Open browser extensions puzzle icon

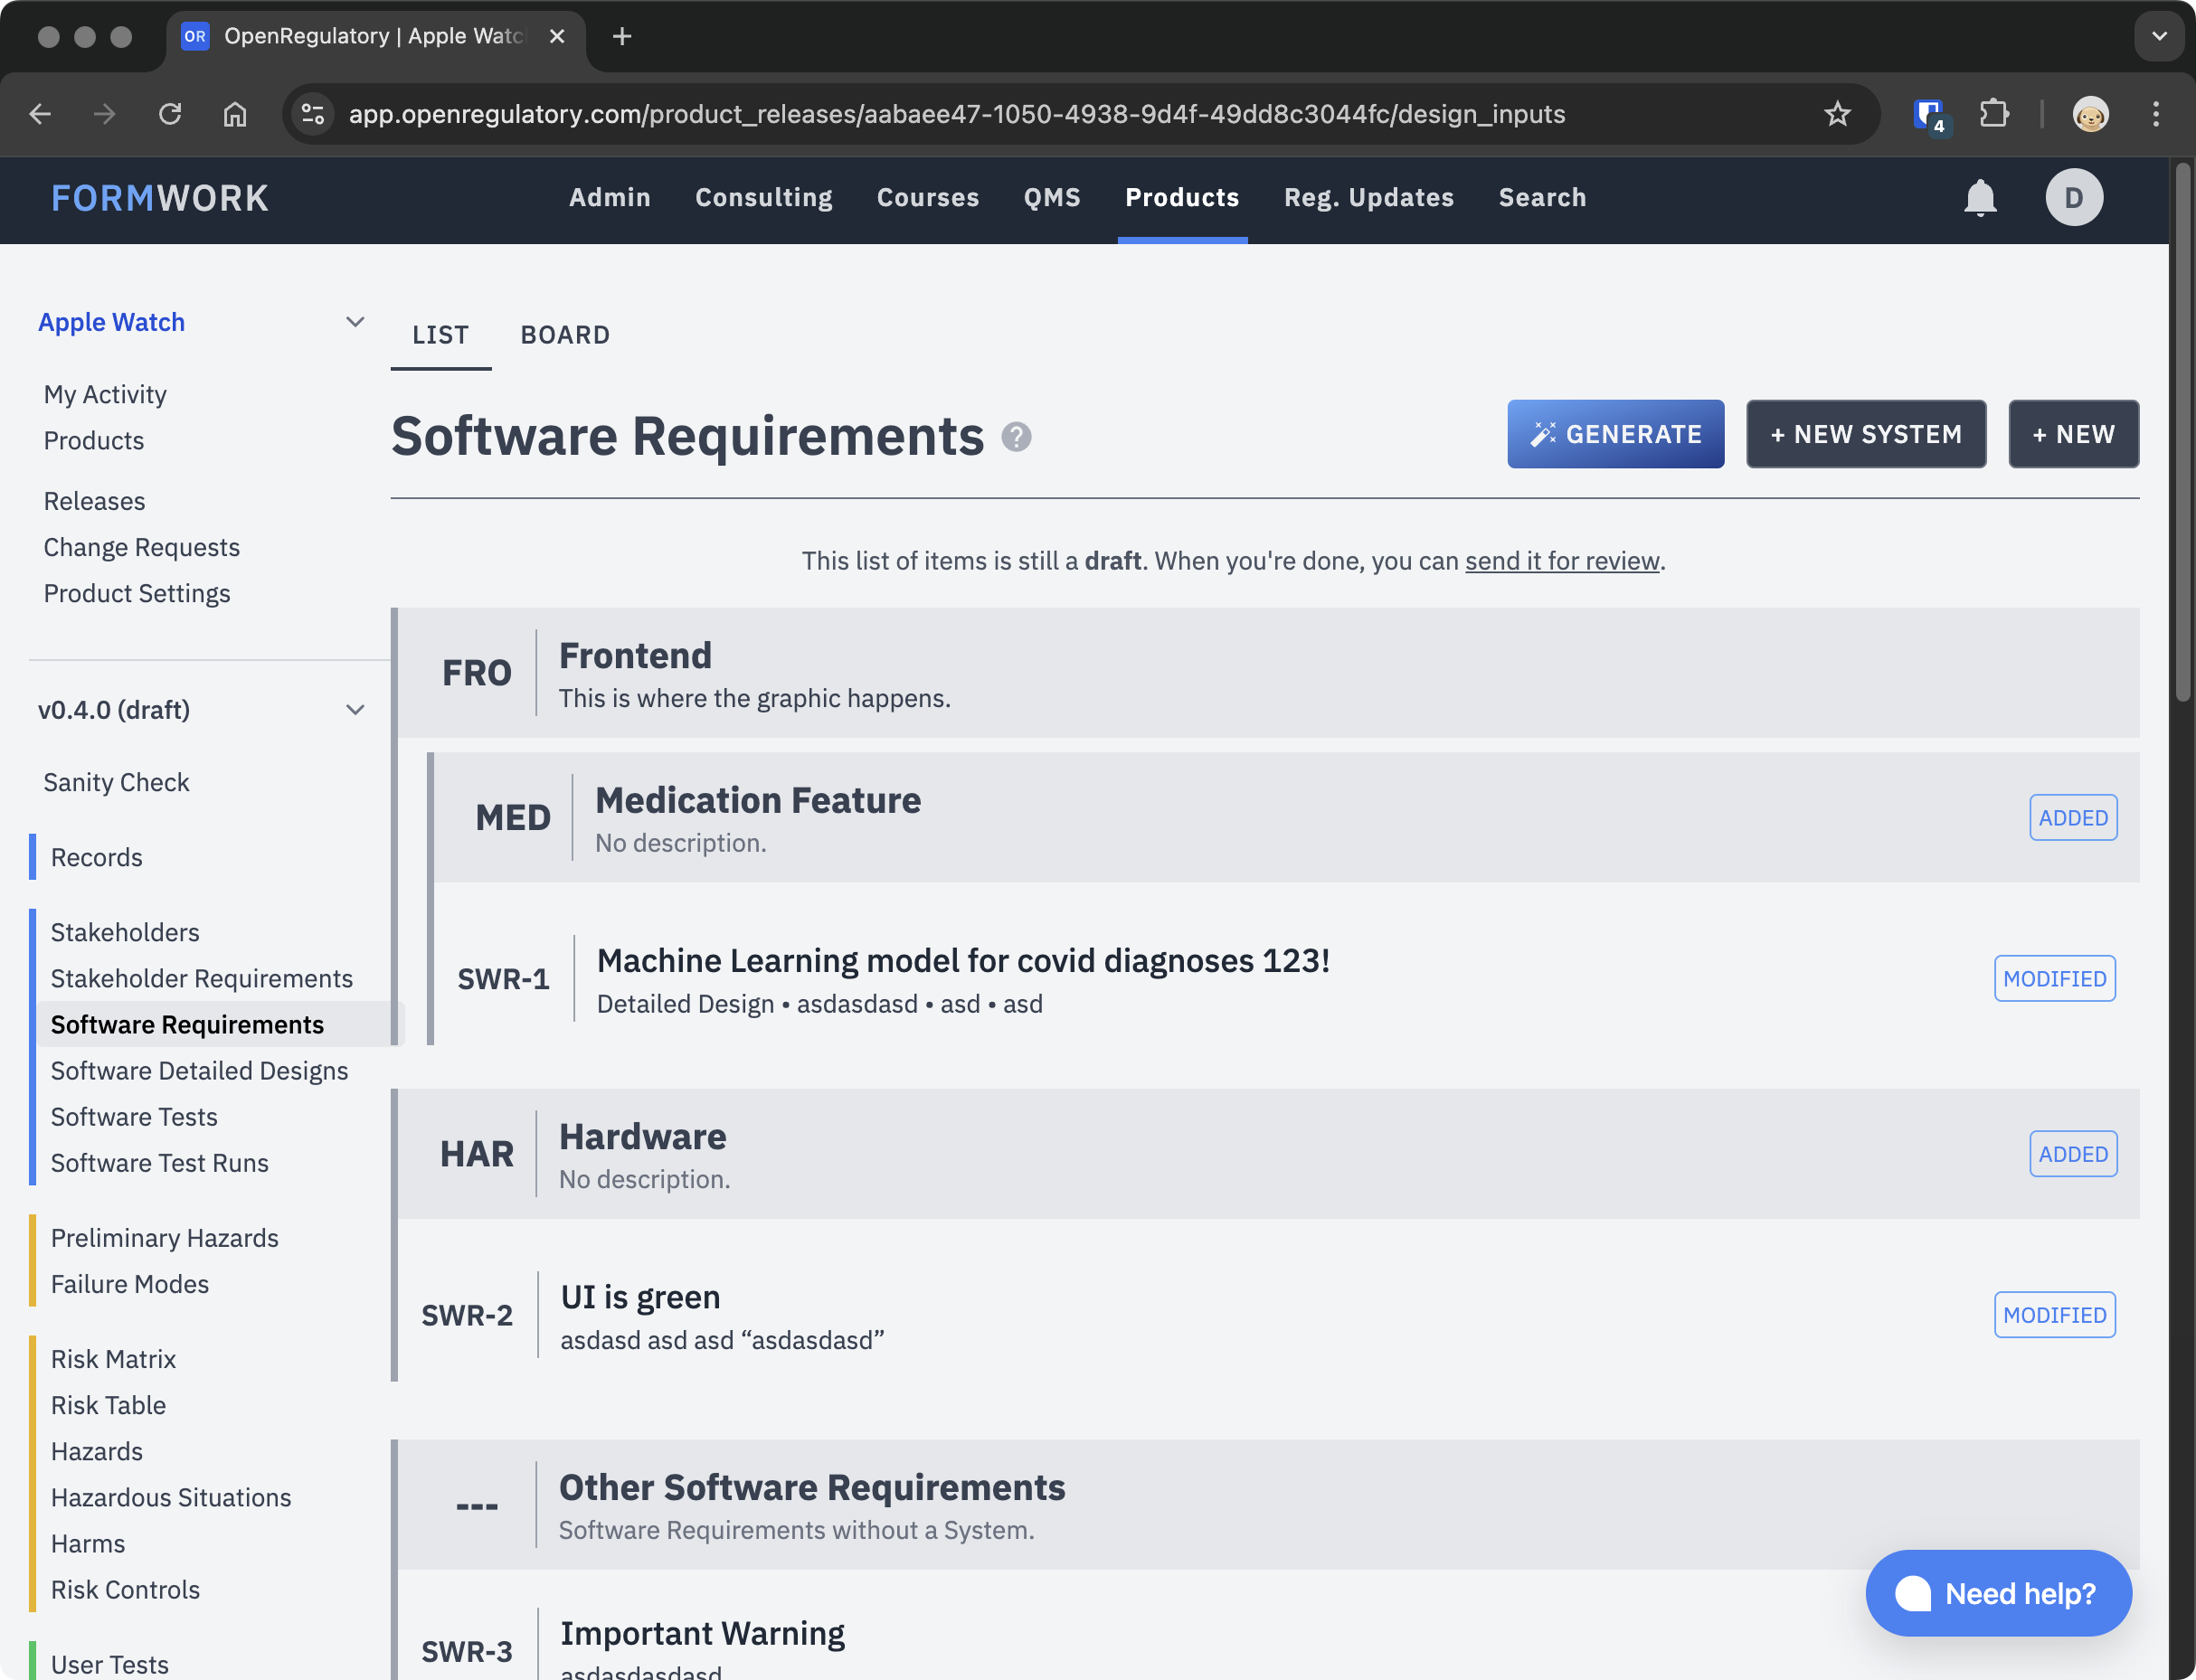click(x=1994, y=114)
